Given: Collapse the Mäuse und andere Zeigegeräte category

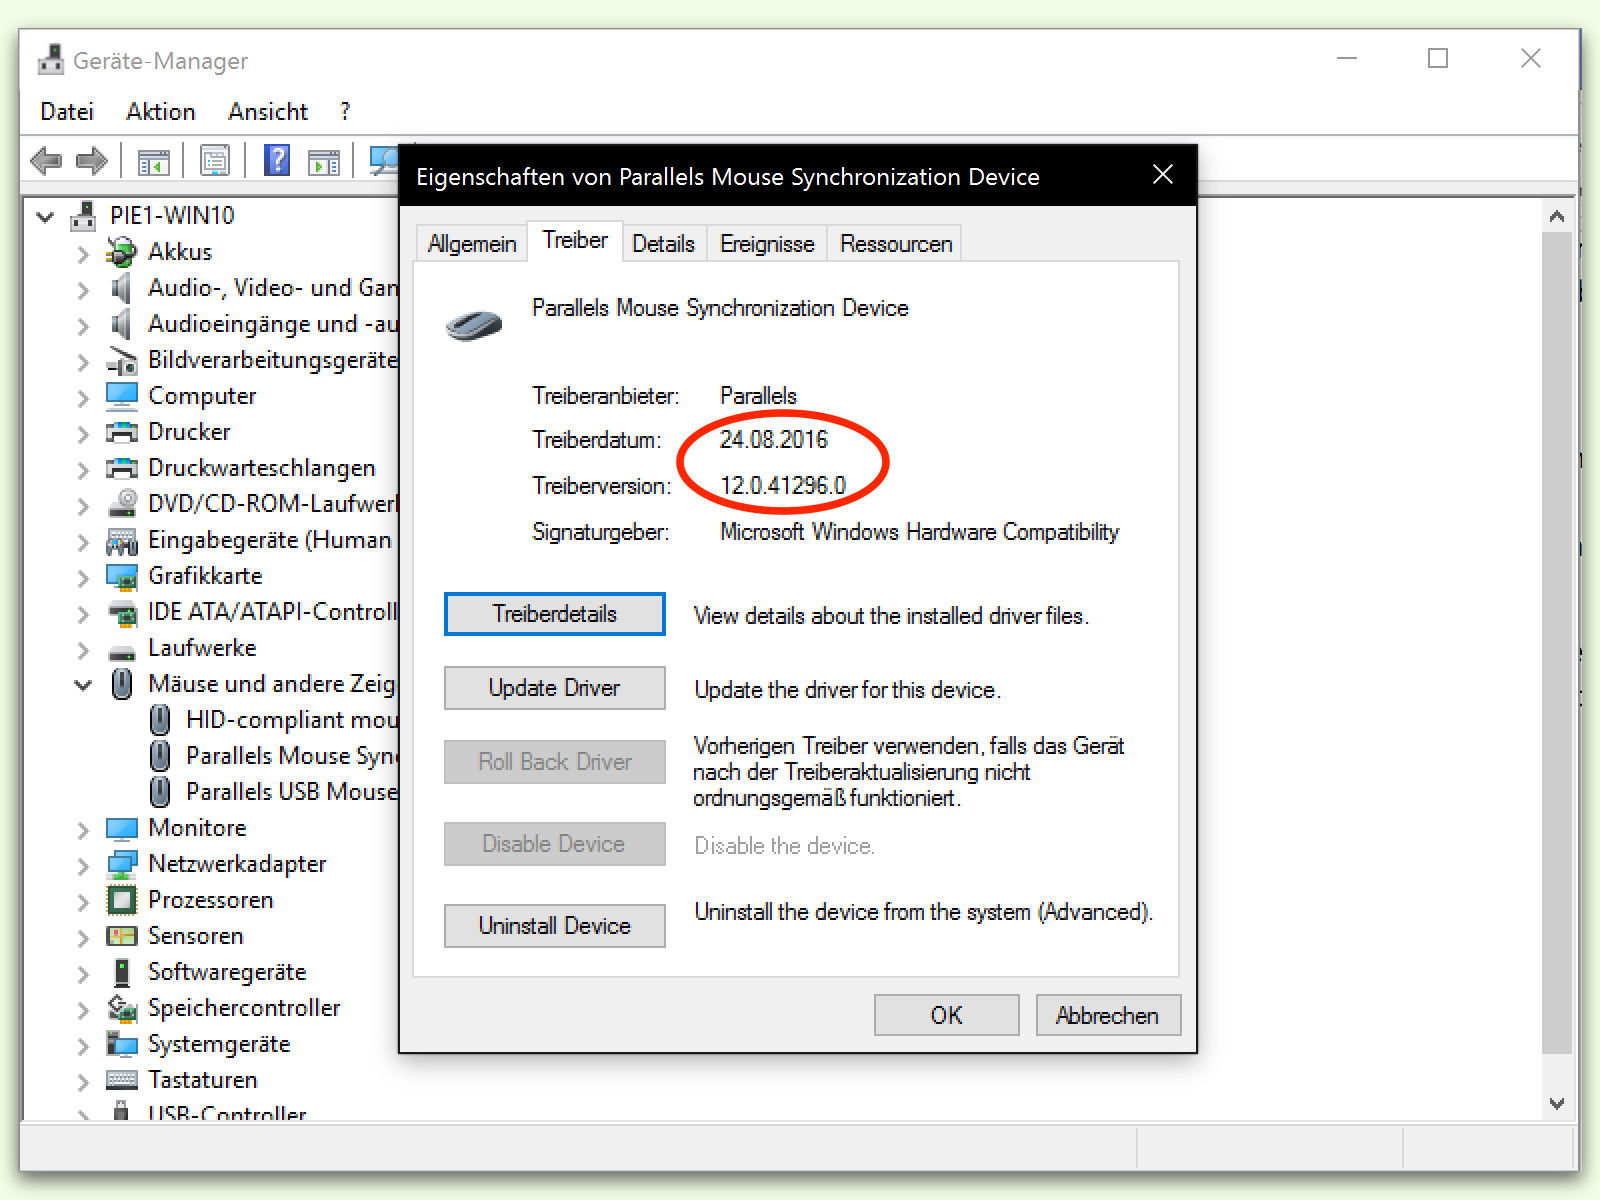Looking at the screenshot, I should [x=84, y=685].
